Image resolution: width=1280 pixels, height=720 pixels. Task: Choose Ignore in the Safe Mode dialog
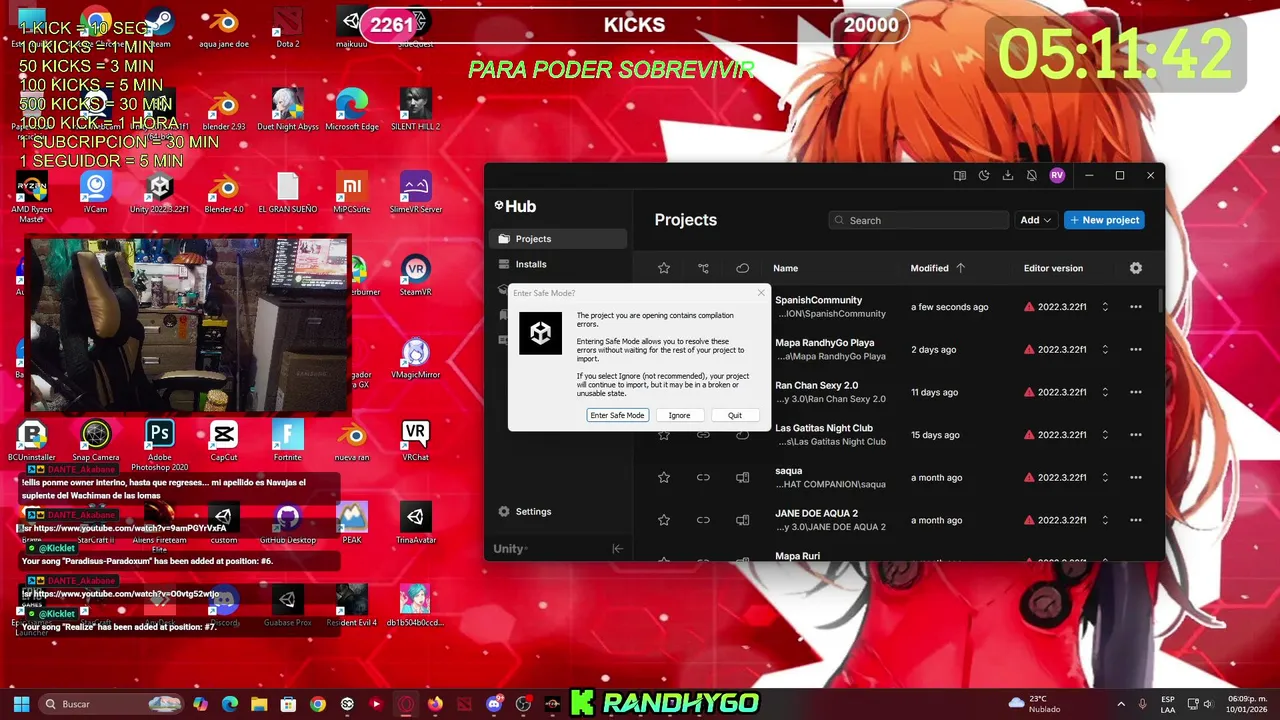pyautogui.click(x=679, y=415)
